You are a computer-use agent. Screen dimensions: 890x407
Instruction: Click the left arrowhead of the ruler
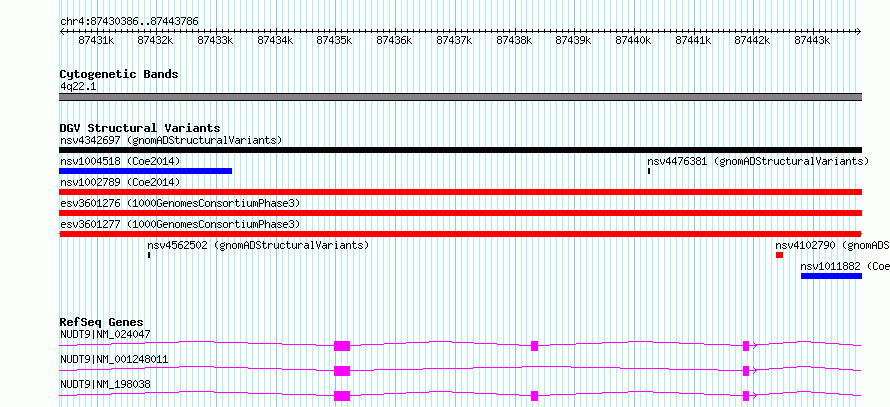[x=62, y=31]
